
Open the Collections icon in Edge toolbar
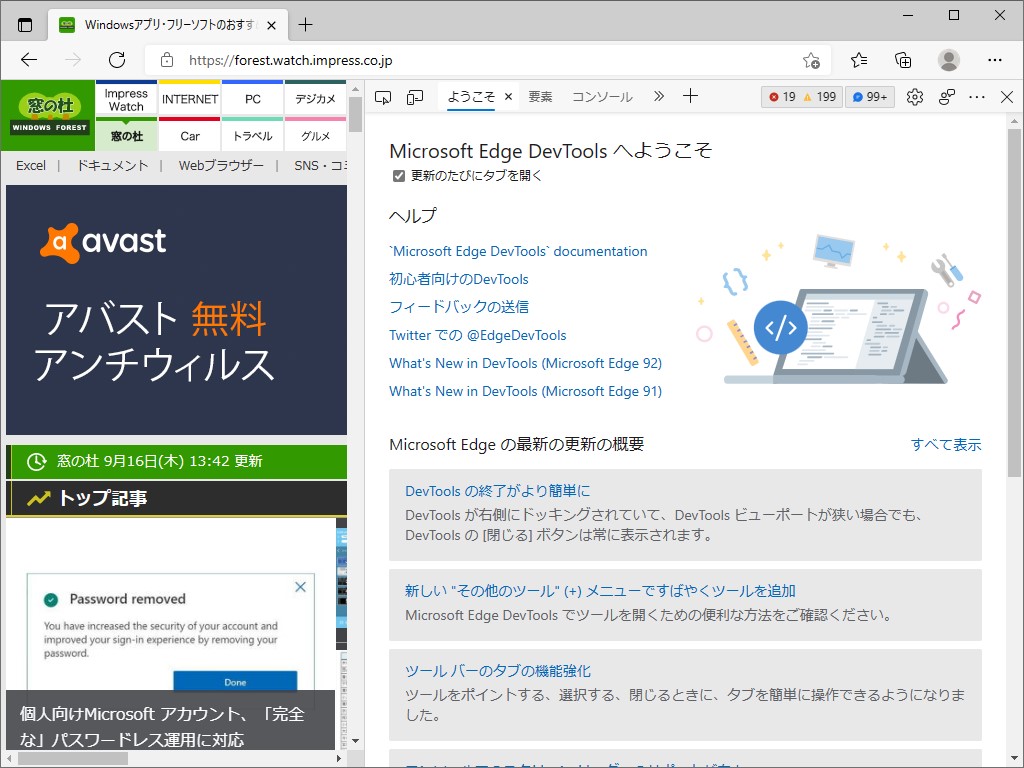pos(903,60)
